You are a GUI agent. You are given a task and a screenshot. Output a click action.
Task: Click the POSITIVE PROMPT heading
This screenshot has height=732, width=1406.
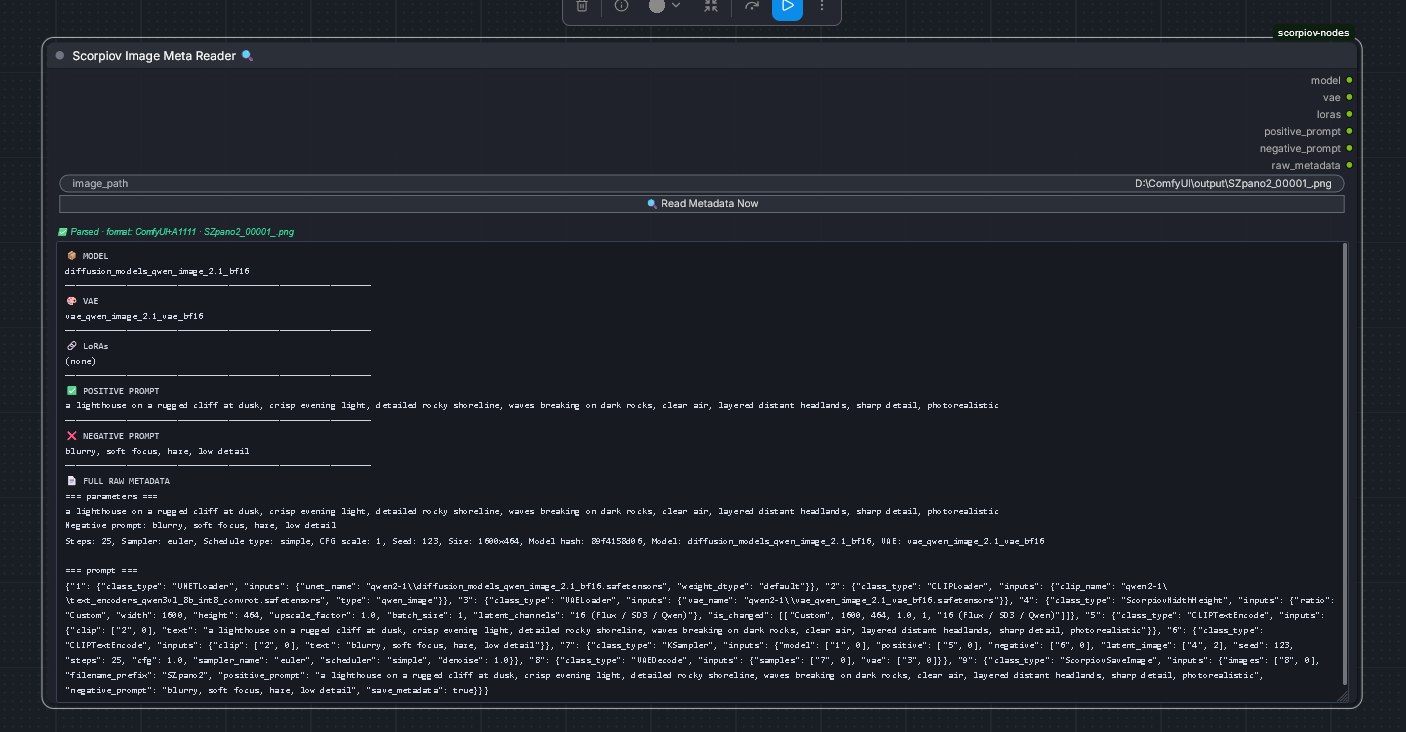point(112,391)
